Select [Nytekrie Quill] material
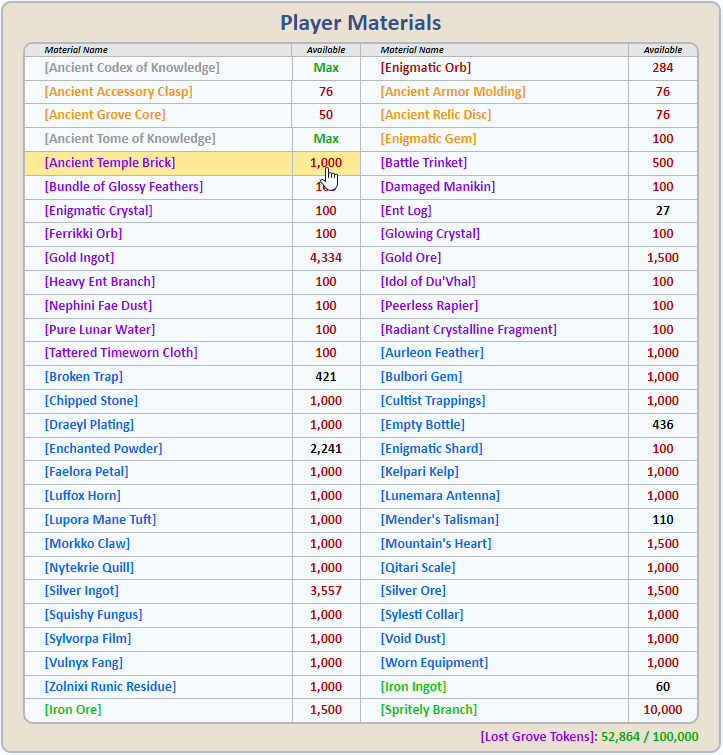Viewport: 723px width, 755px height. (x=89, y=570)
